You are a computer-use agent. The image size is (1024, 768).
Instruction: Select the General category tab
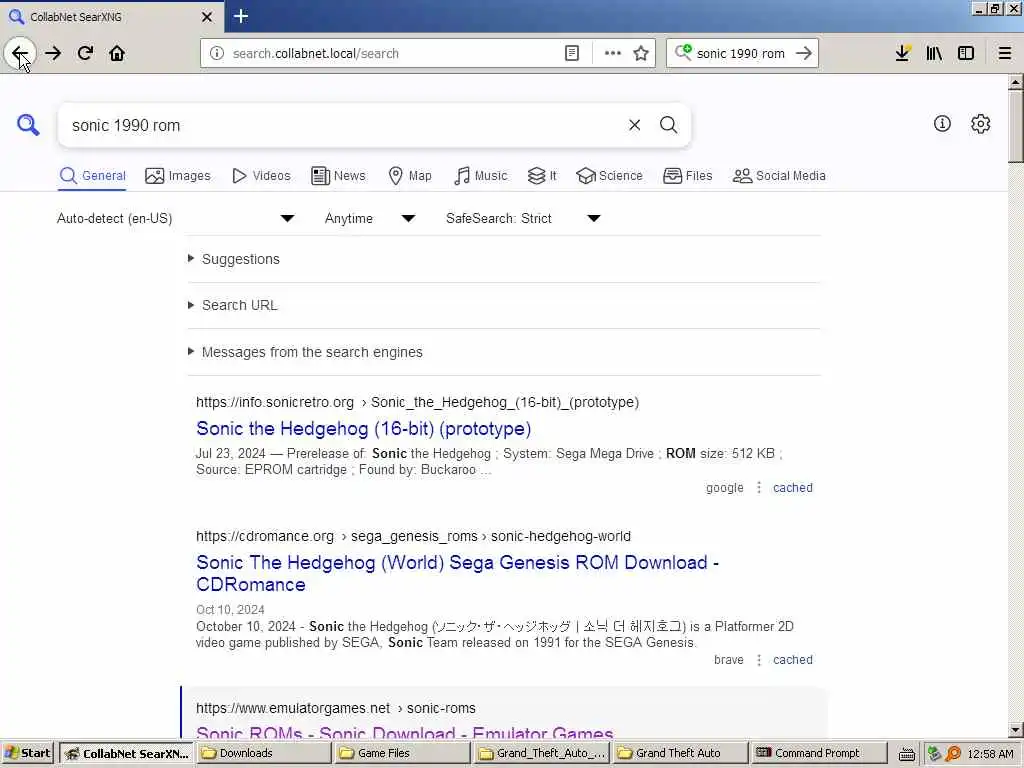[x=92, y=176]
